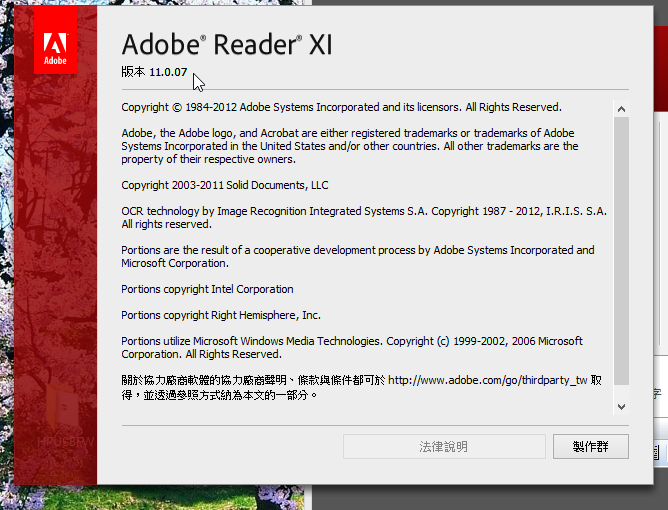This screenshot has width=668, height=510.
Task: Open the 製作群 credits button
Action: (x=590, y=447)
